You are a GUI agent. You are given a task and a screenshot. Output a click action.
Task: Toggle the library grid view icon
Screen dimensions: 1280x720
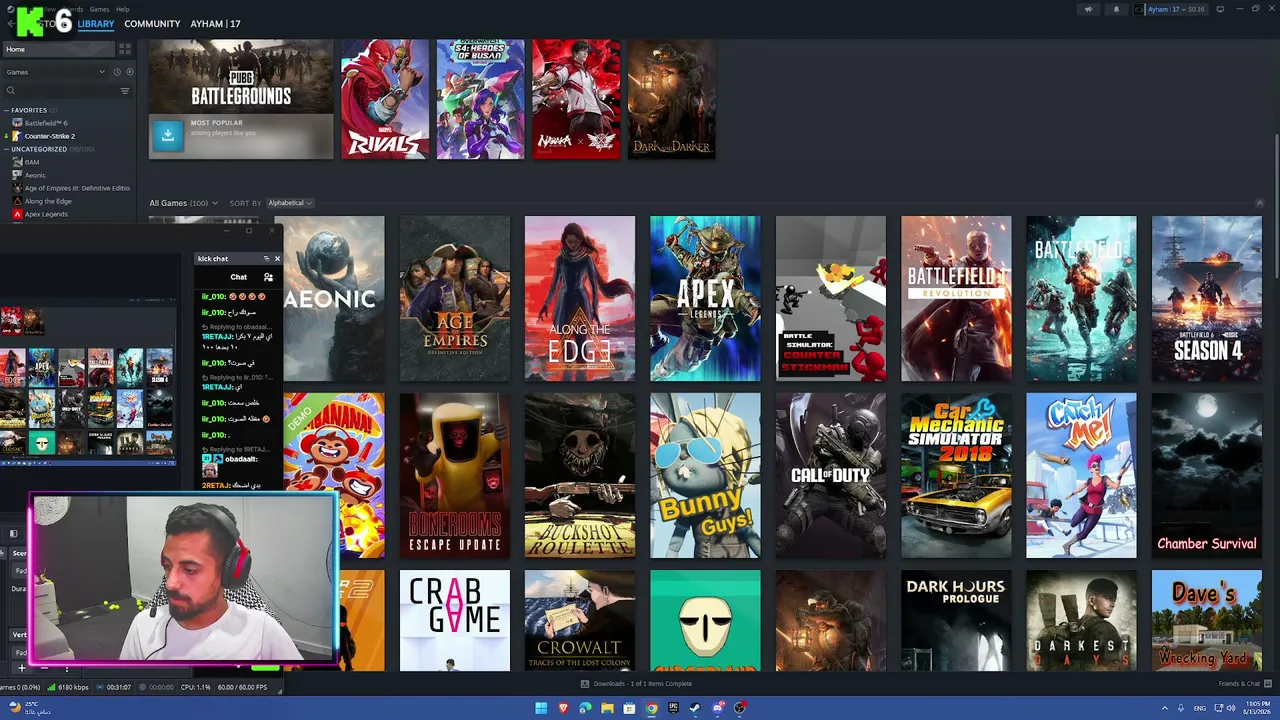(x=125, y=49)
